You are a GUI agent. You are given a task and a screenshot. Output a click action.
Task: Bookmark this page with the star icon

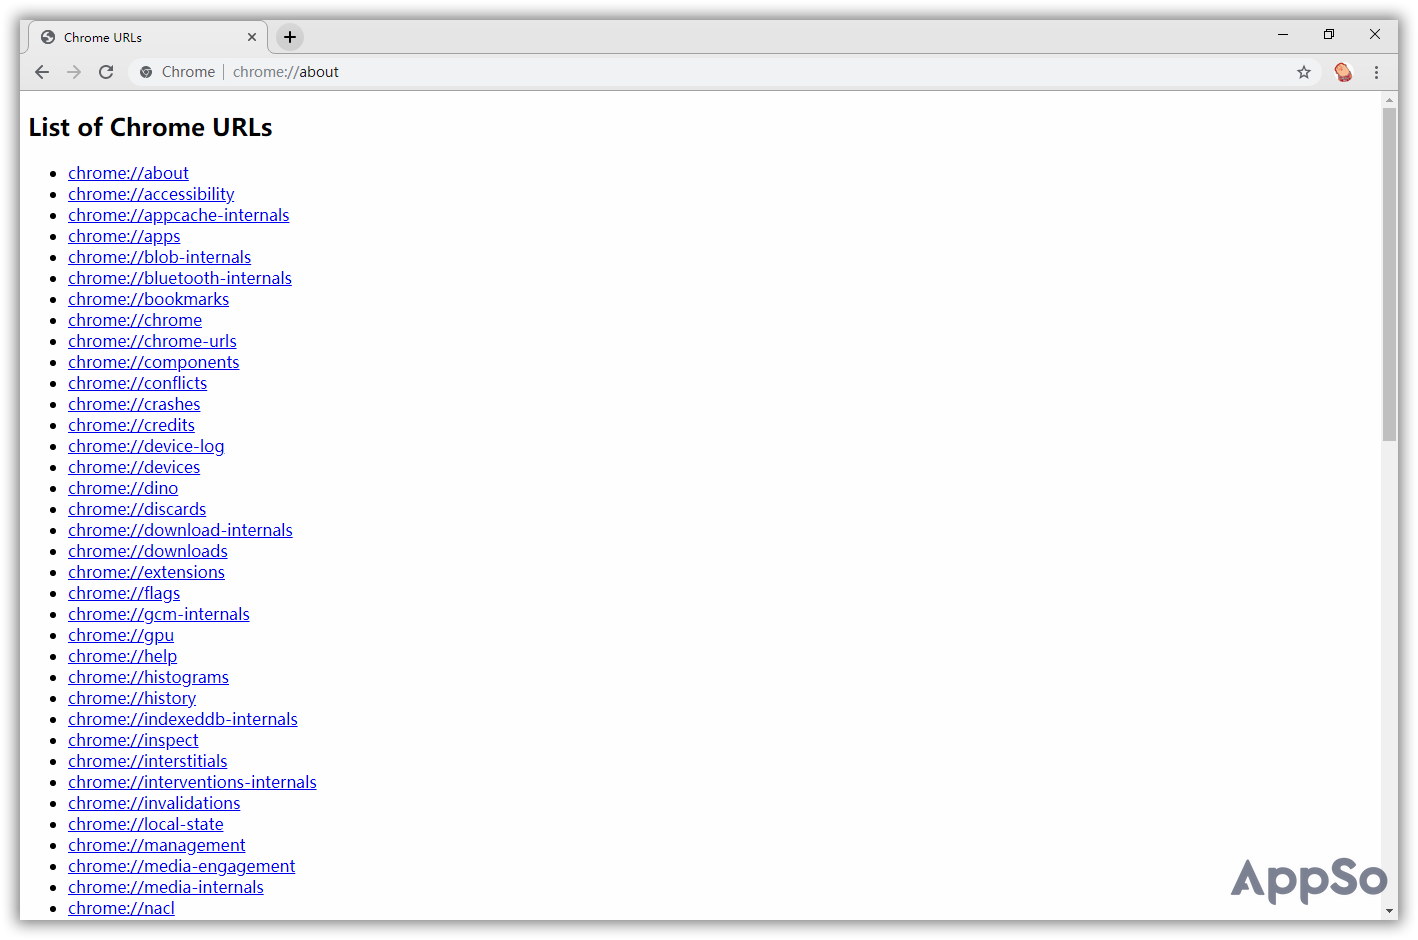1304,72
